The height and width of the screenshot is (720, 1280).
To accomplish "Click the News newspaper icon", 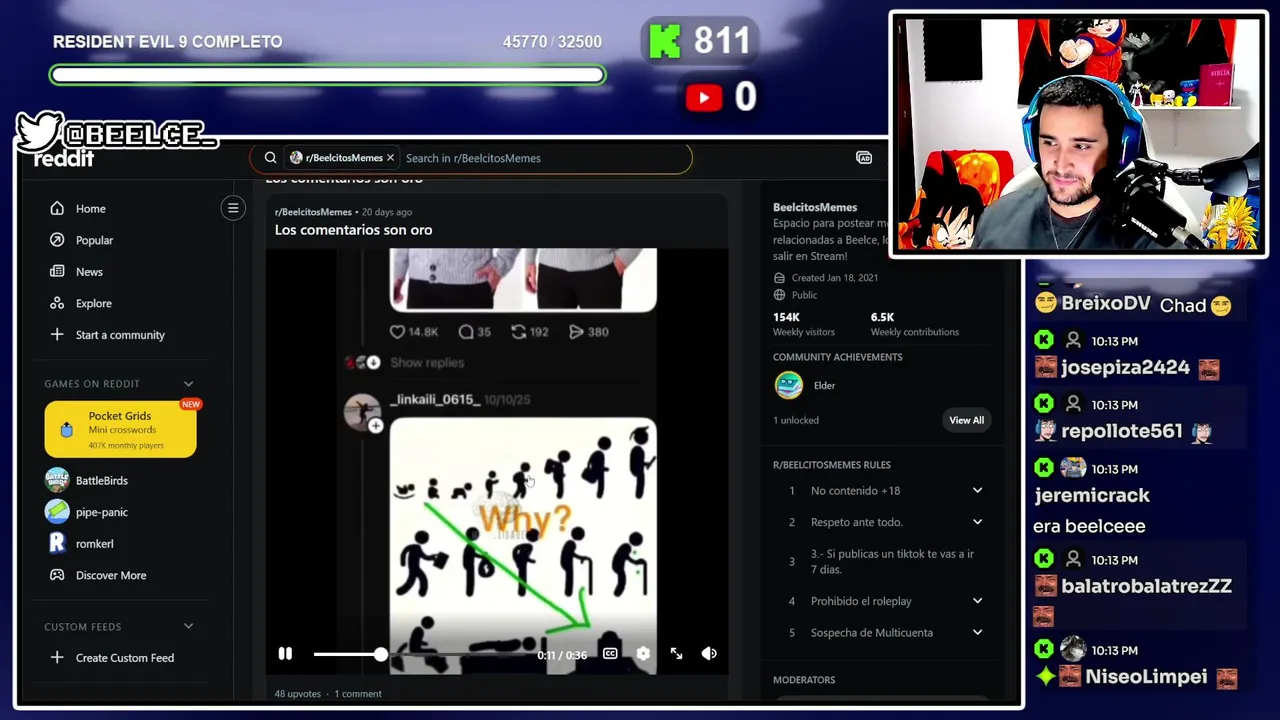I will [x=57, y=272].
